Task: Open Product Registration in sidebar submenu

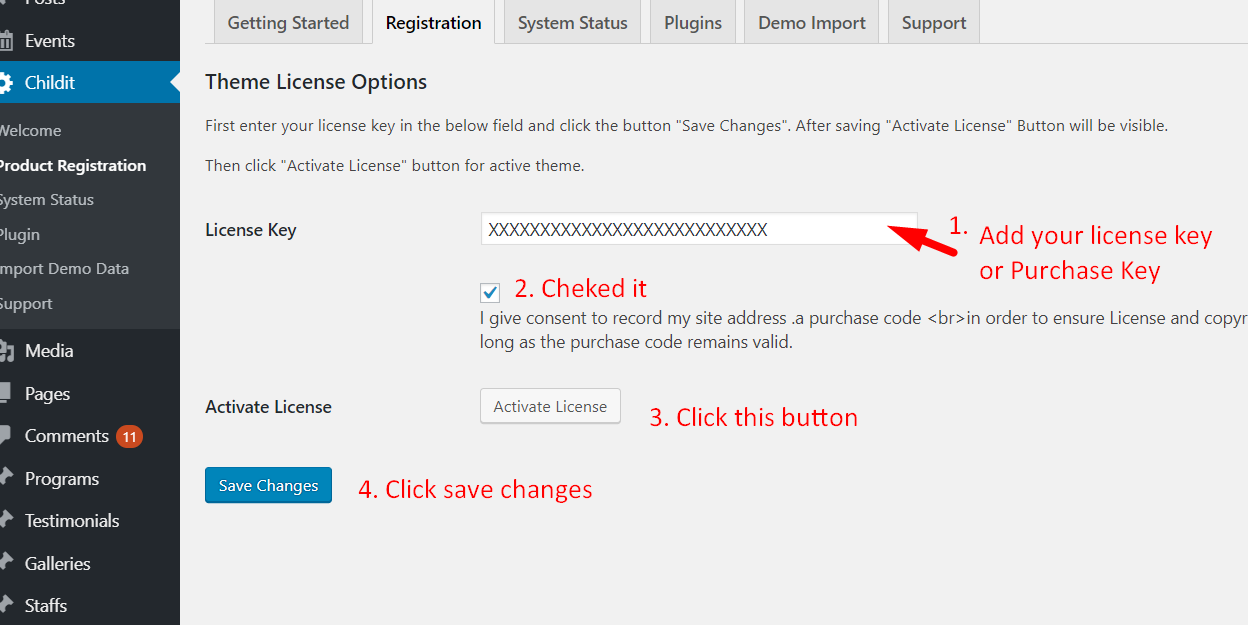Action: coord(72,166)
